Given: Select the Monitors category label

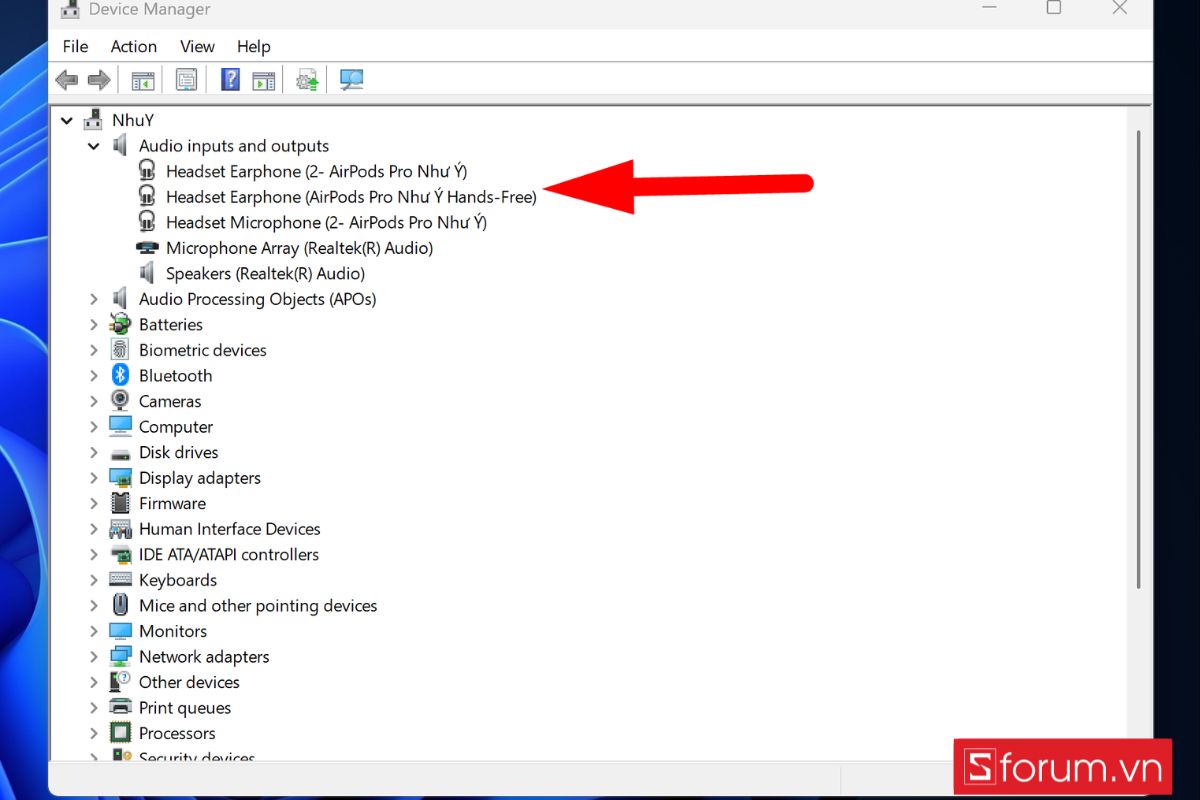Looking at the screenshot, I should tap(173, 631).
